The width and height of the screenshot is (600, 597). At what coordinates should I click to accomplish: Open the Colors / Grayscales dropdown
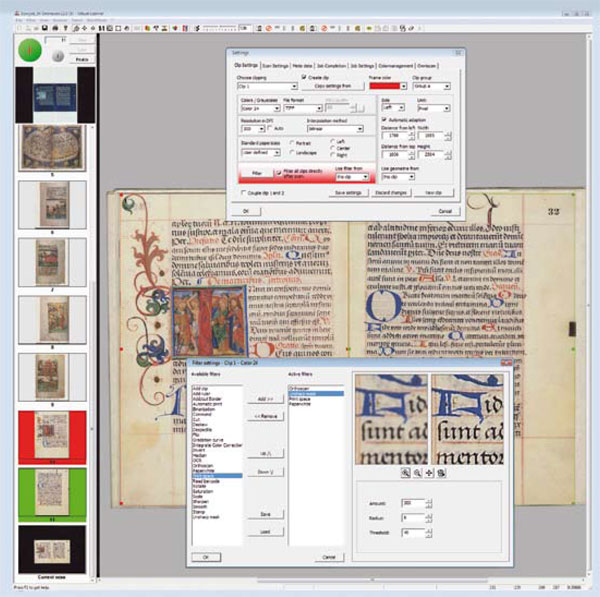point(260,109)
